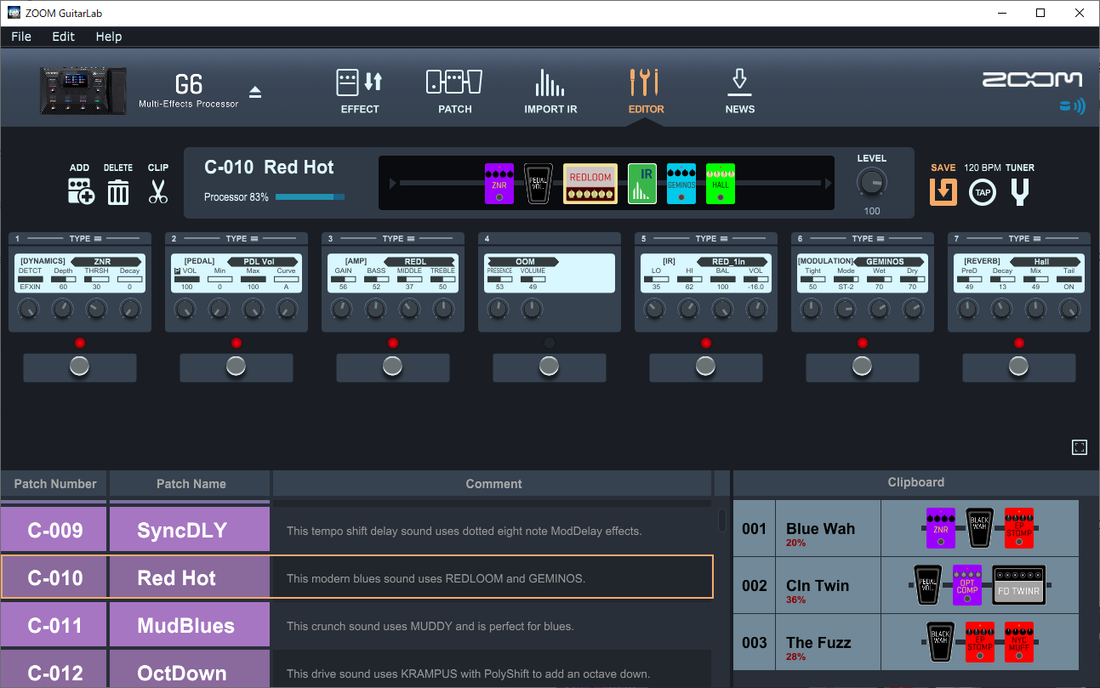Click the eject arrow next to G6
Screen dimensions: 1100x688
coord(255,90)
